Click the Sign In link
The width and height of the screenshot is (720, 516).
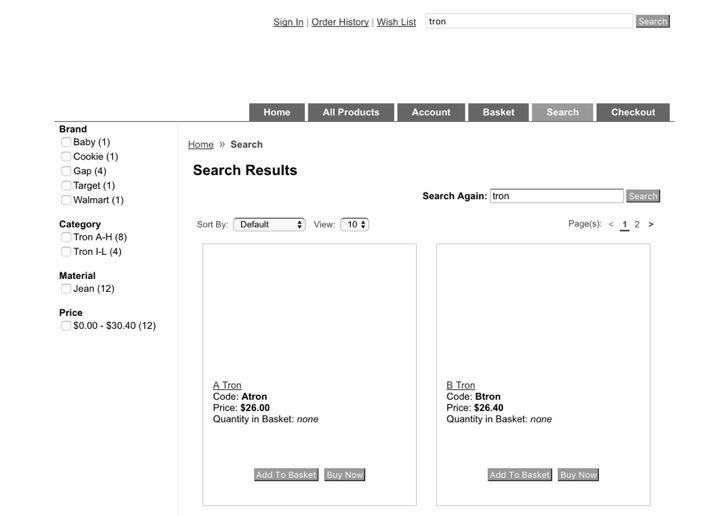point(288,22)
